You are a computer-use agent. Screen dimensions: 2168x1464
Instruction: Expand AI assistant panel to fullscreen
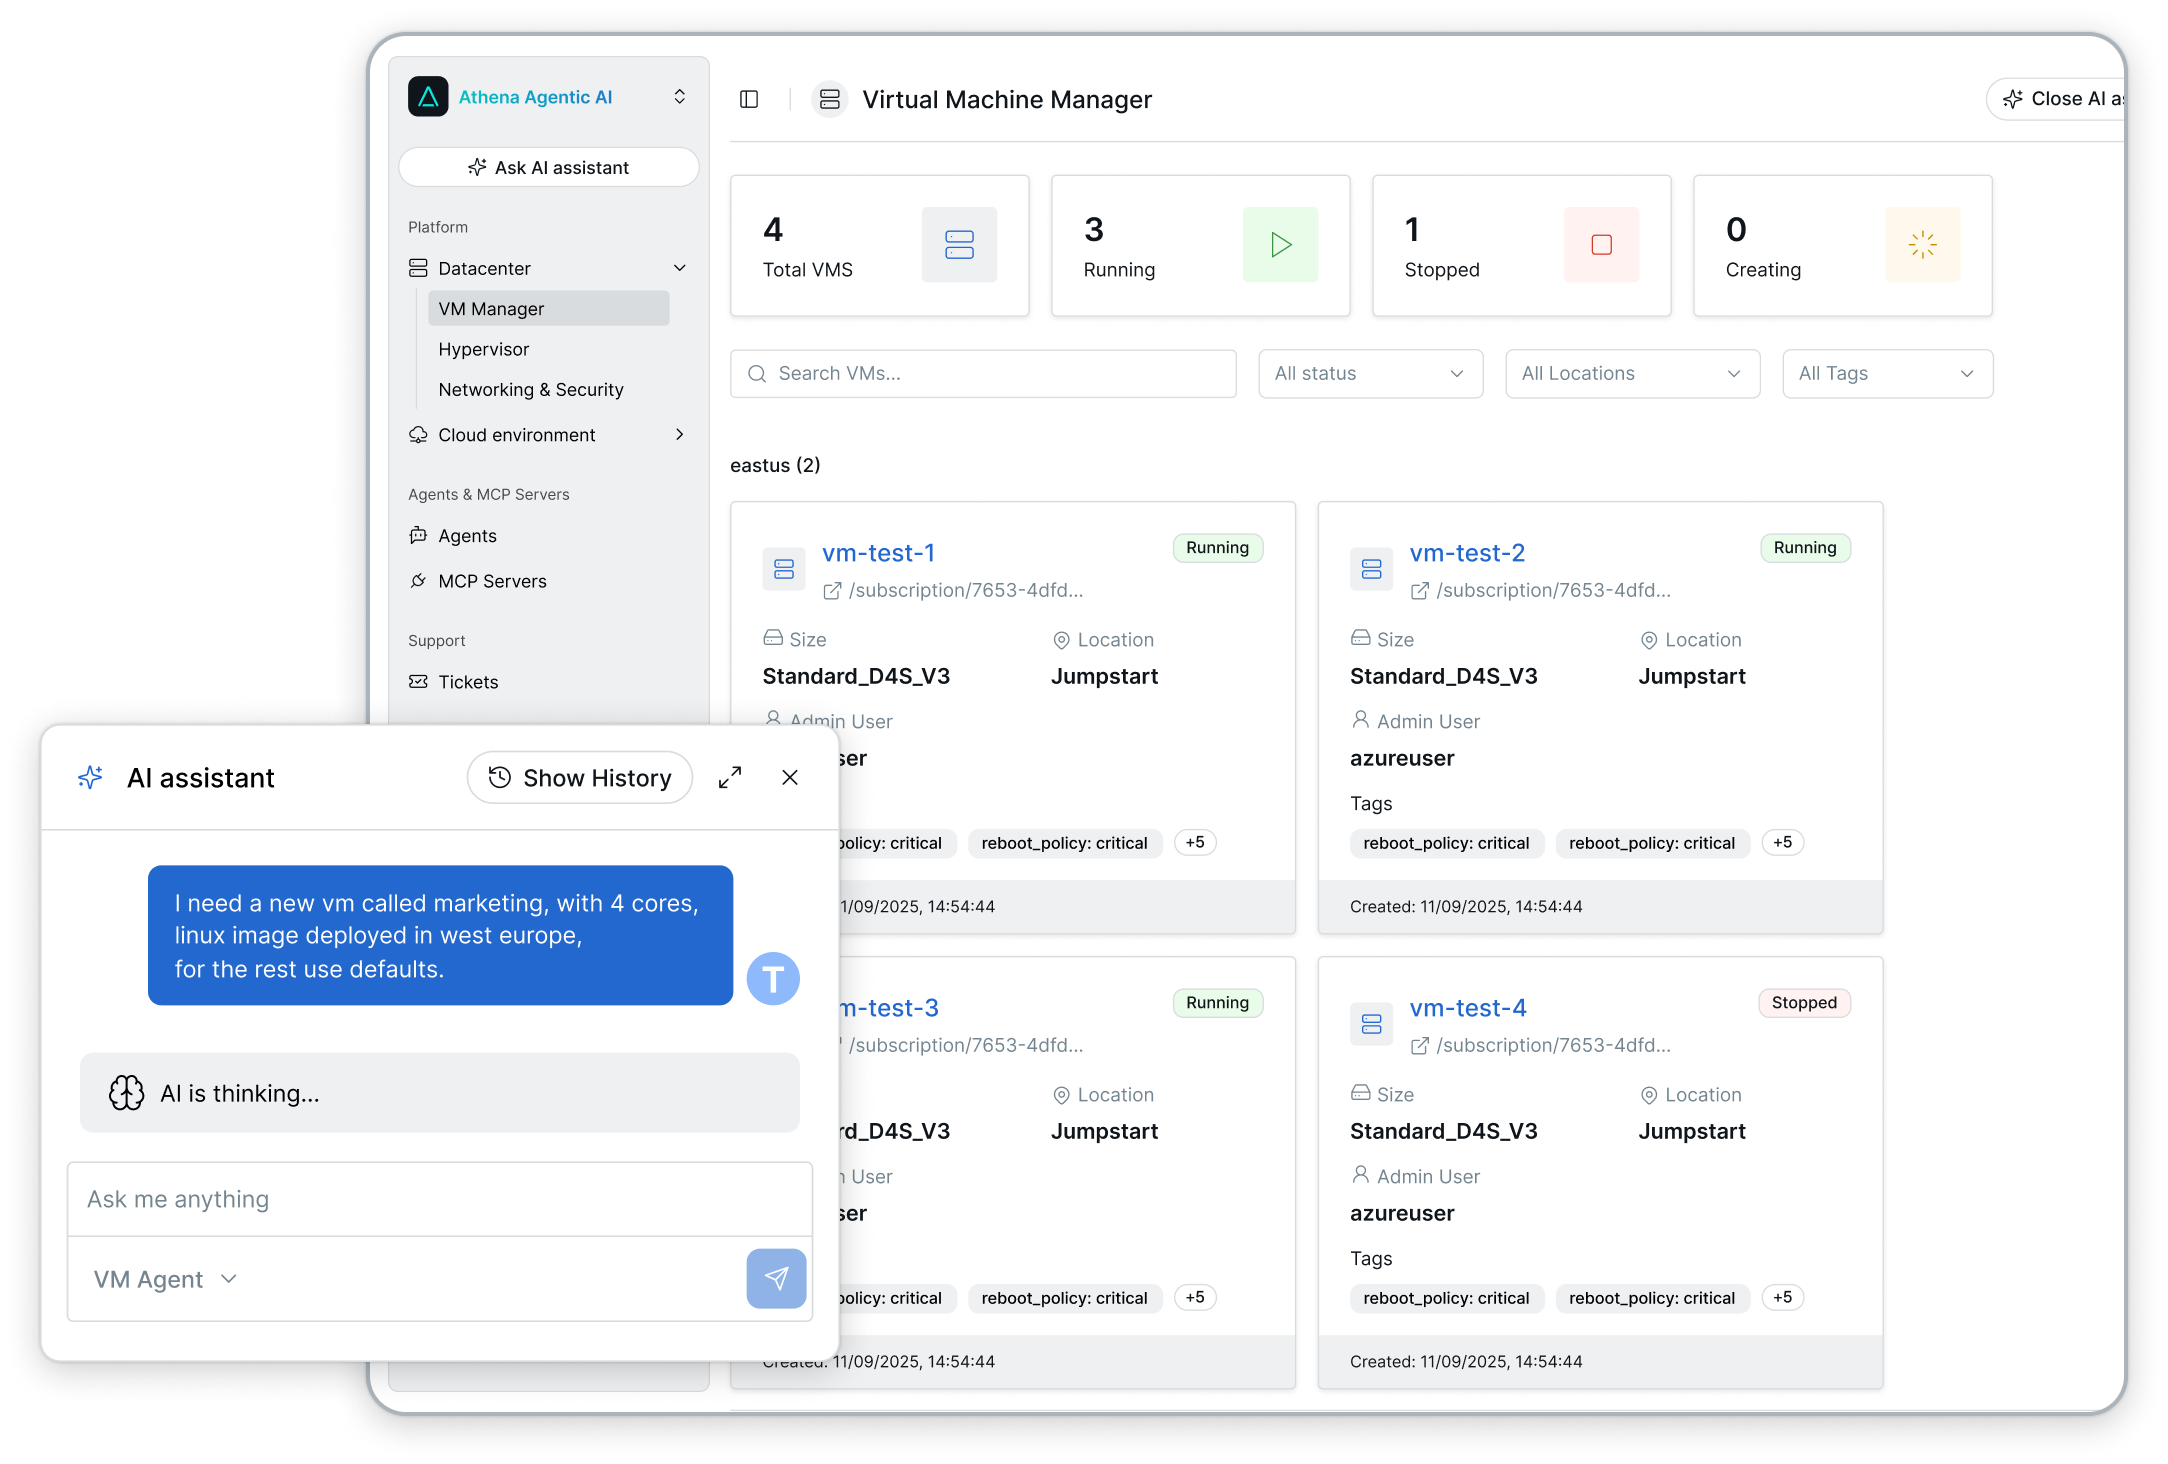730,777
